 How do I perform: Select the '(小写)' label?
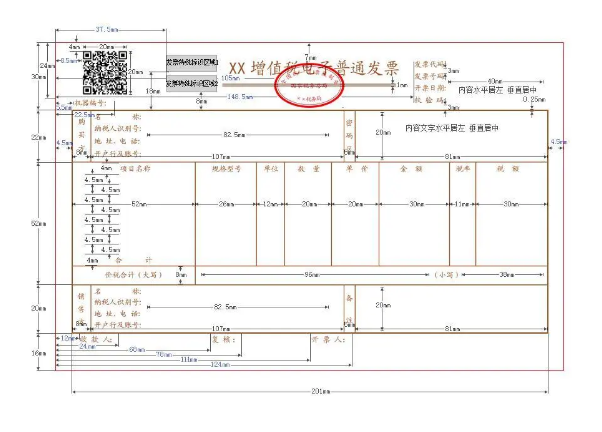click(x=446, y=275)
